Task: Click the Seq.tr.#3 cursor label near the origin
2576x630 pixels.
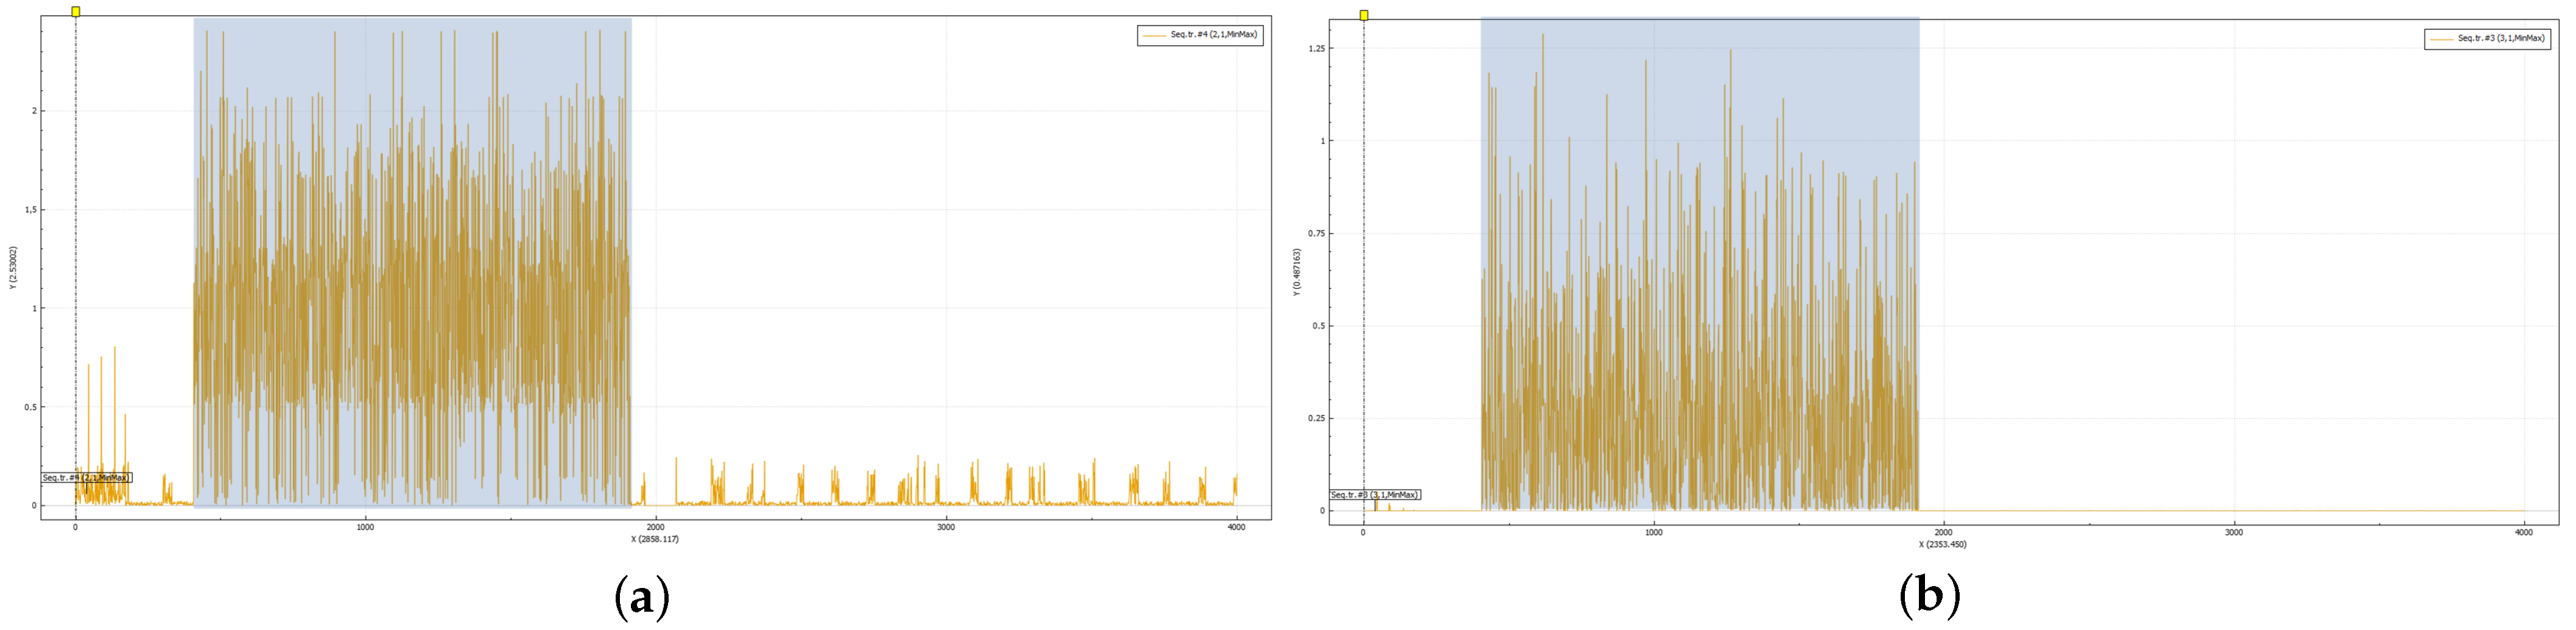Action: [1374, 495]
